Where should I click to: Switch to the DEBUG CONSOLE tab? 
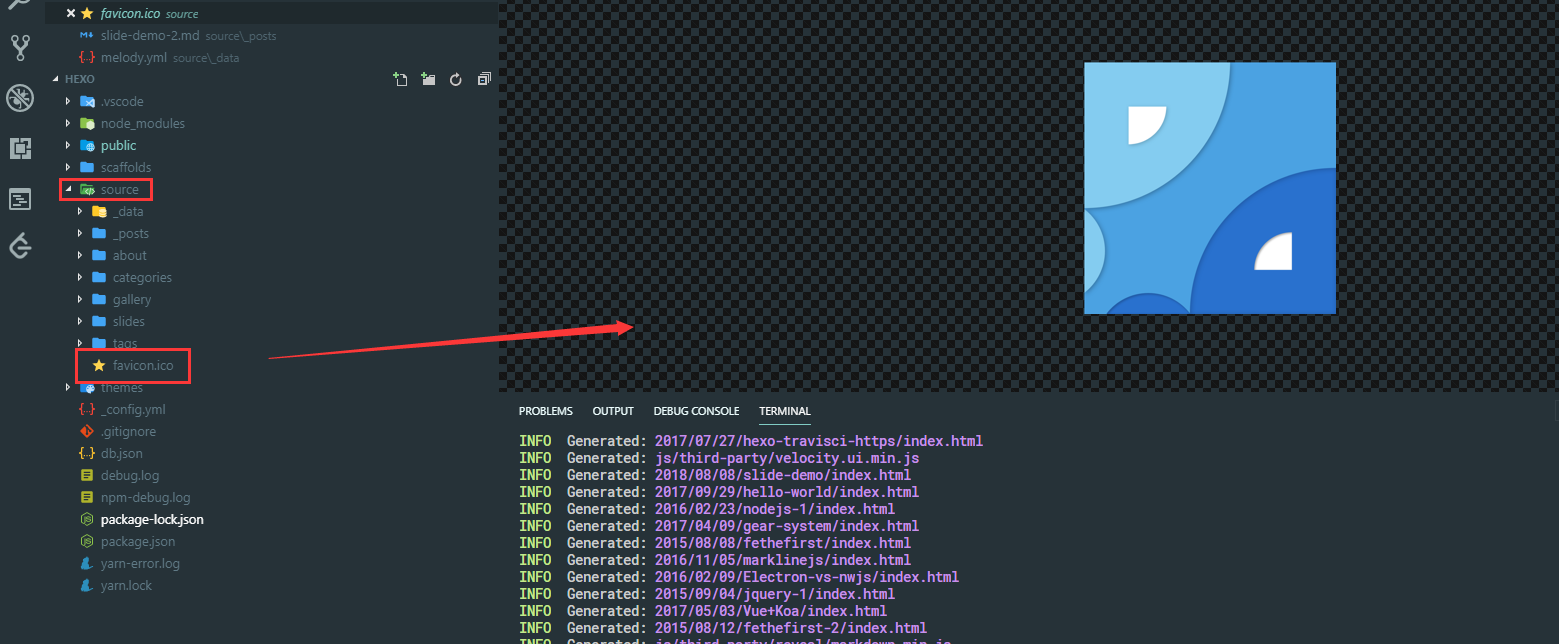pyautogui.click(x=696, y=411)
